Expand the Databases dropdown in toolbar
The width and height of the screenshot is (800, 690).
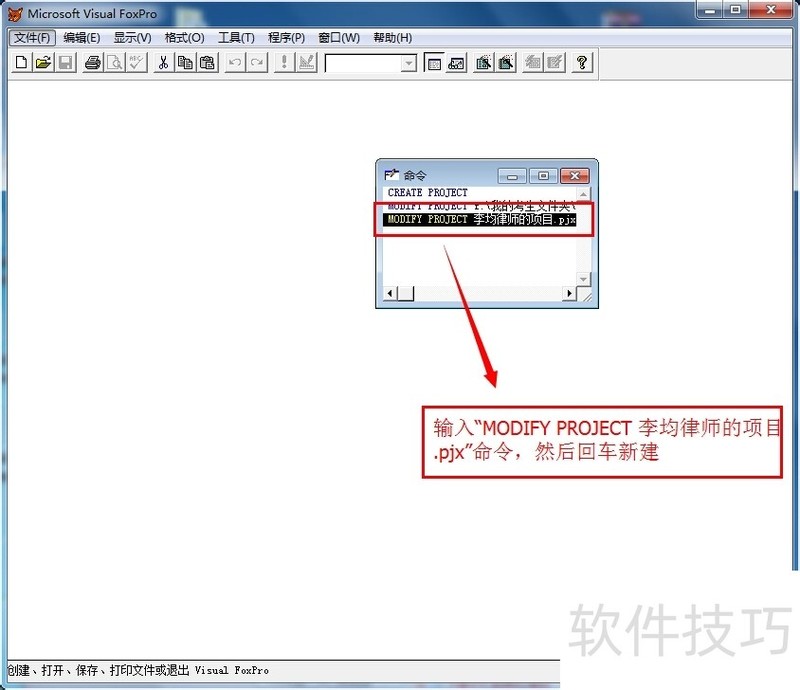click(408, 63)
